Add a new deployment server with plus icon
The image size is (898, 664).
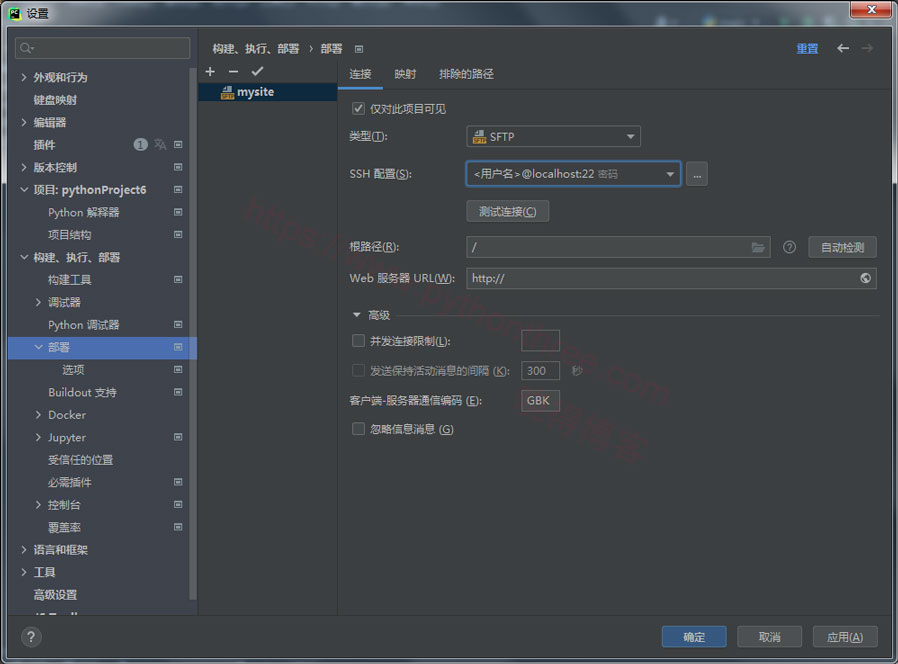[x=210, y=72]
